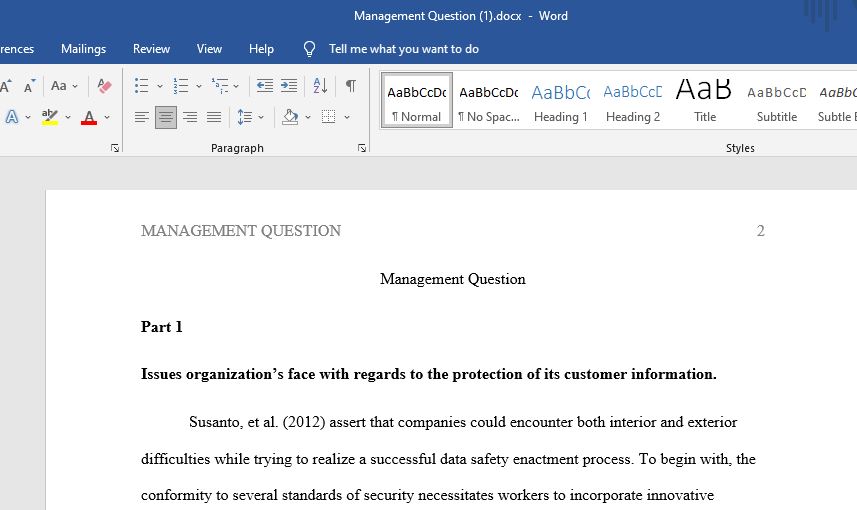Viewport: 857px width, 510px height.
Task: Apply the Heading 2 style
Action: coord(633,101)
